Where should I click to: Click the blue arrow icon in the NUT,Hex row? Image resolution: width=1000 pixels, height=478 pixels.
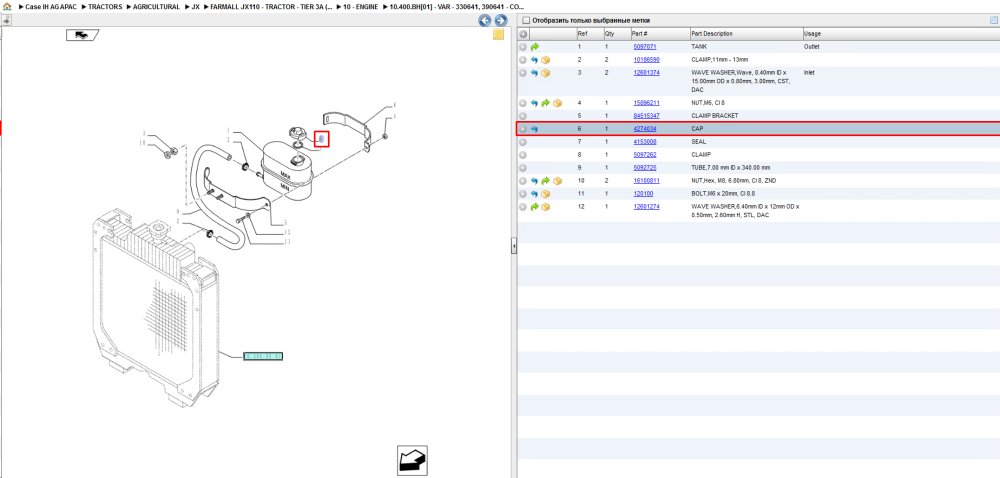coord(534,181)
